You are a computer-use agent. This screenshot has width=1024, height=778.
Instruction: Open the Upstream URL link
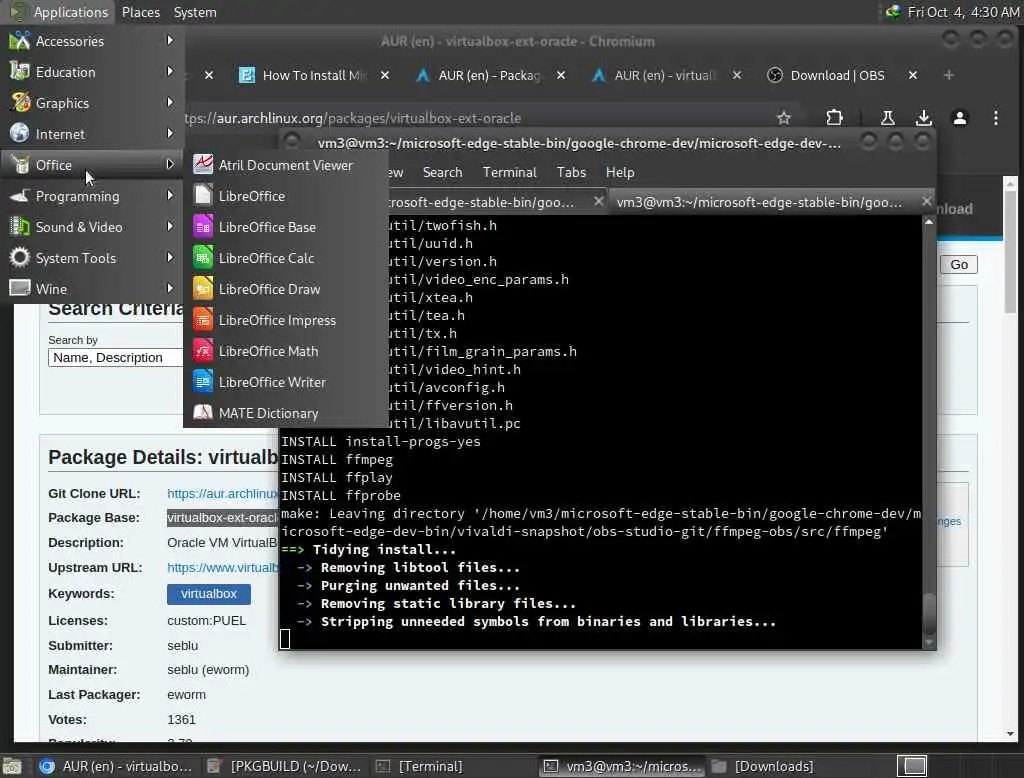pyautogui.click(x=222, y=568)
